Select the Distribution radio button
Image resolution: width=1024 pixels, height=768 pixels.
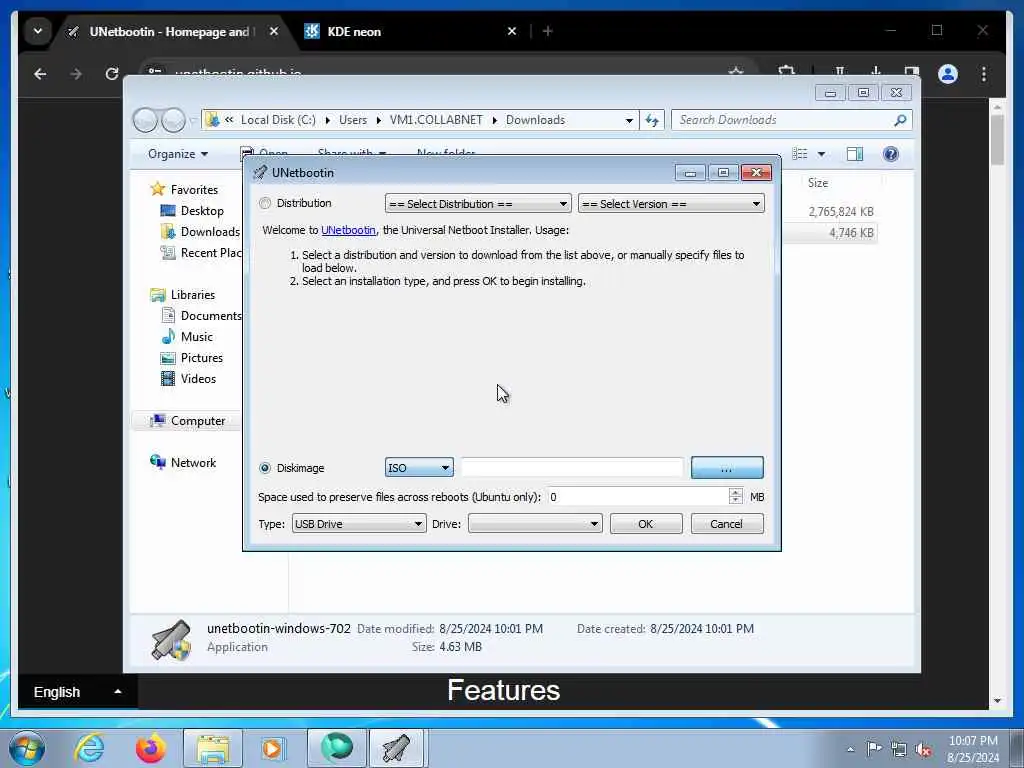click(265, 203)
